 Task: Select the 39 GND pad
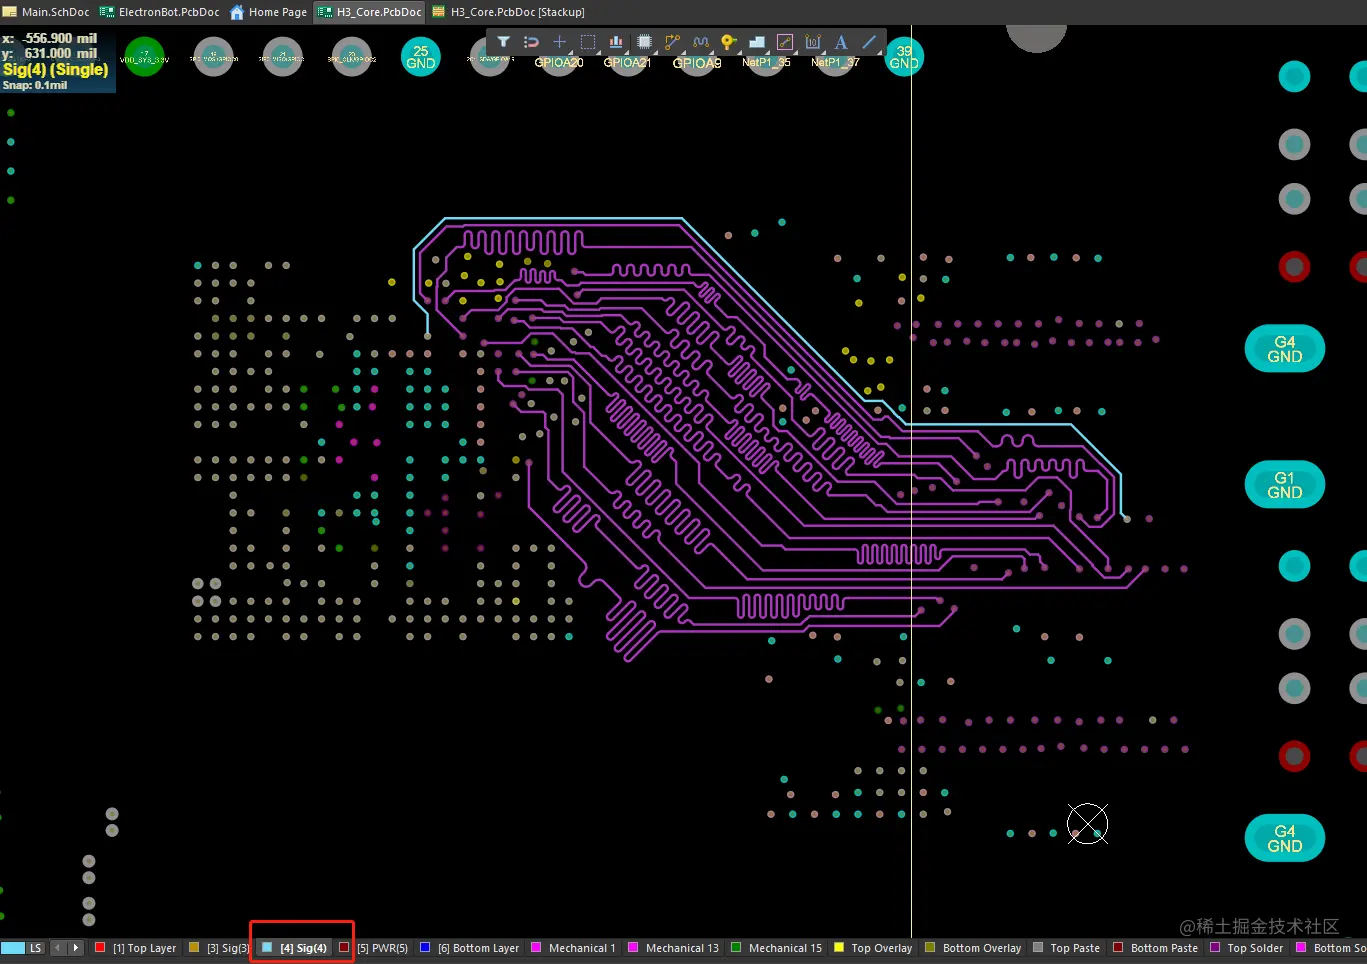904,57
